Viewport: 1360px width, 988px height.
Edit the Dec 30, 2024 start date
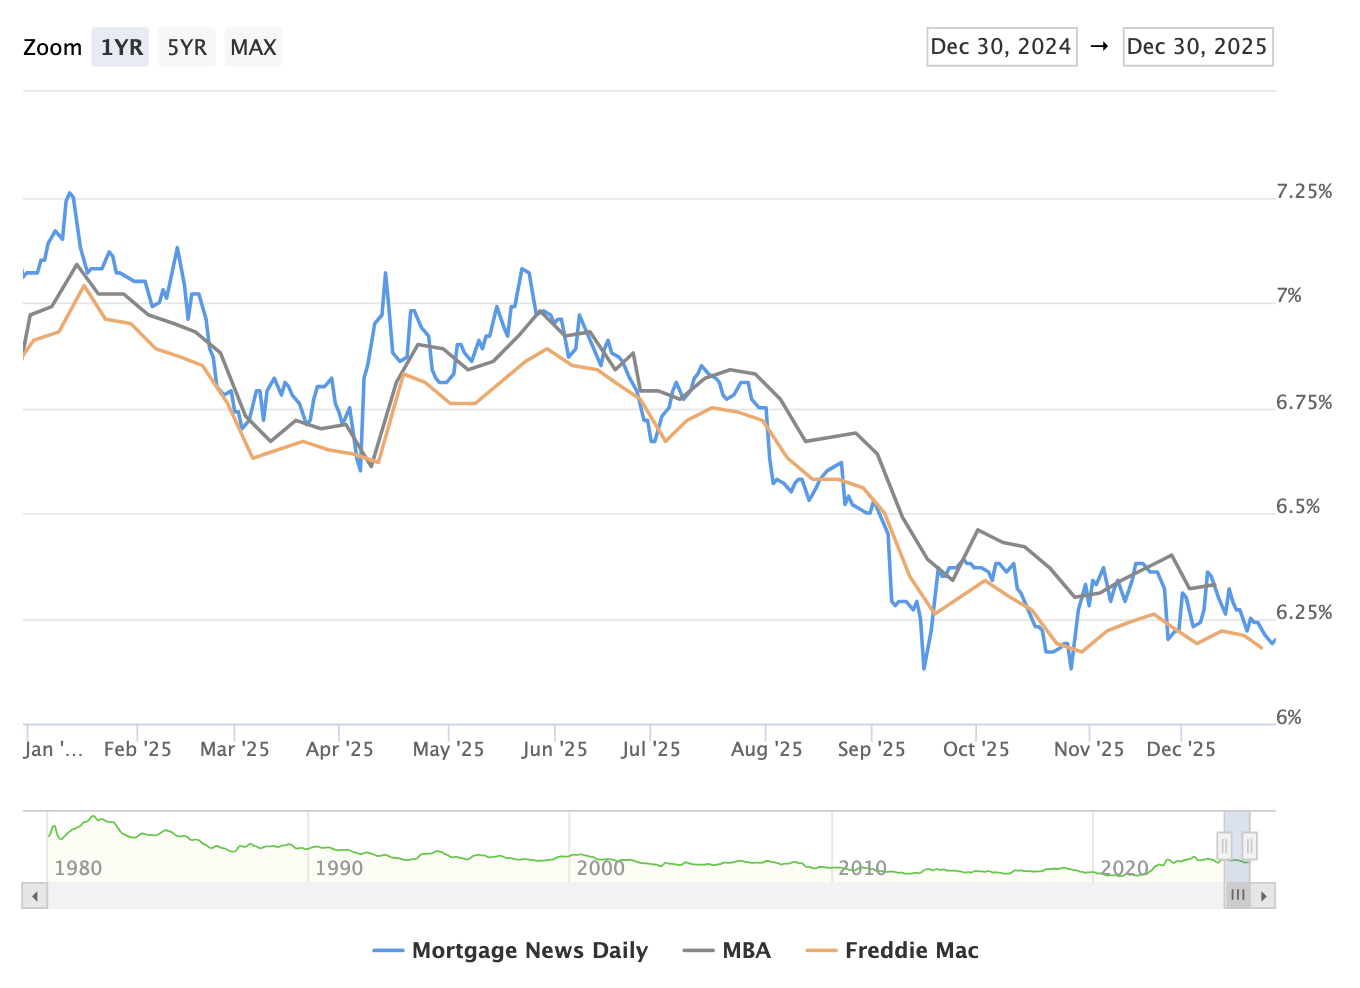click(1001, 47)
